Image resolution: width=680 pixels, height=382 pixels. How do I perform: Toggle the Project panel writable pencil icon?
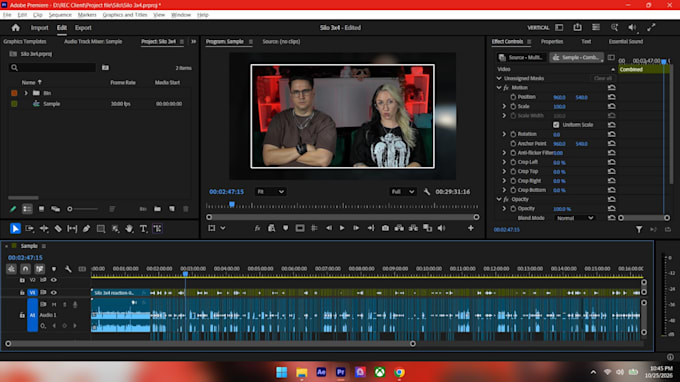click(13, 209)
